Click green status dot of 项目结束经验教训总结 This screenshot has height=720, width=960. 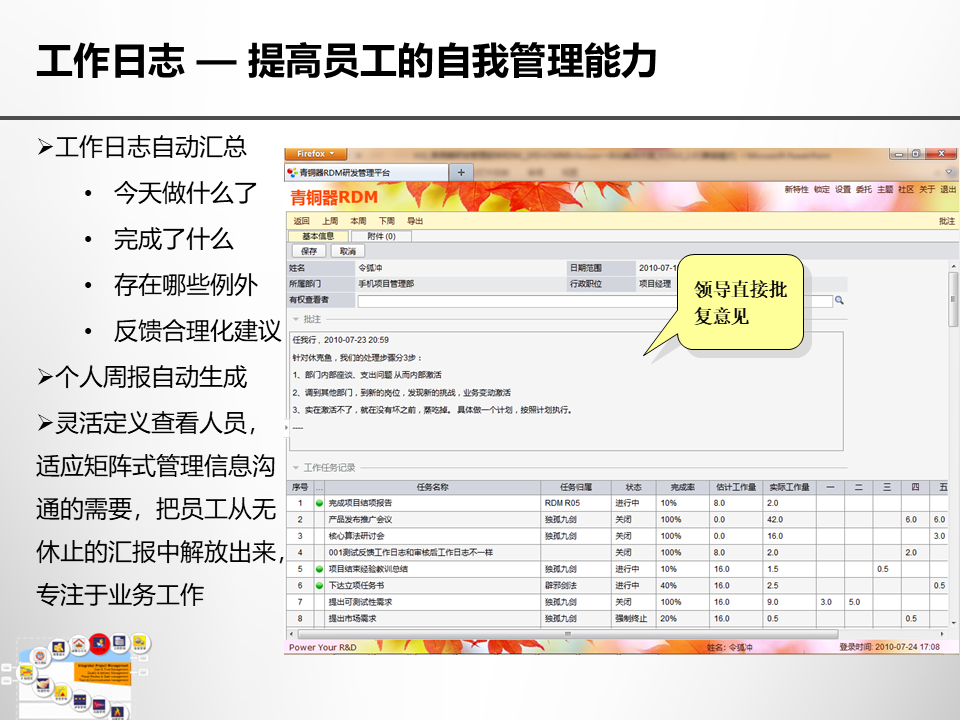point(319,569)
